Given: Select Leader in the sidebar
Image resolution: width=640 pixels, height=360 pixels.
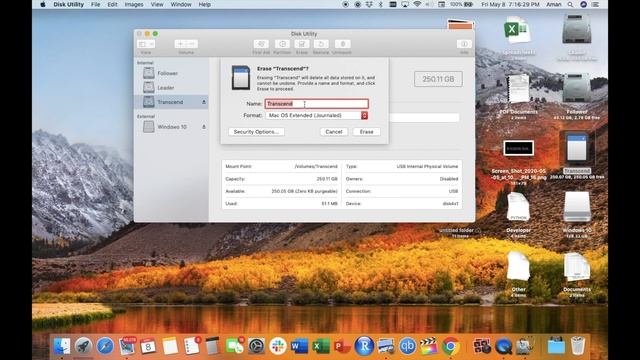Looking at the screenshot, I should point(166,88).
